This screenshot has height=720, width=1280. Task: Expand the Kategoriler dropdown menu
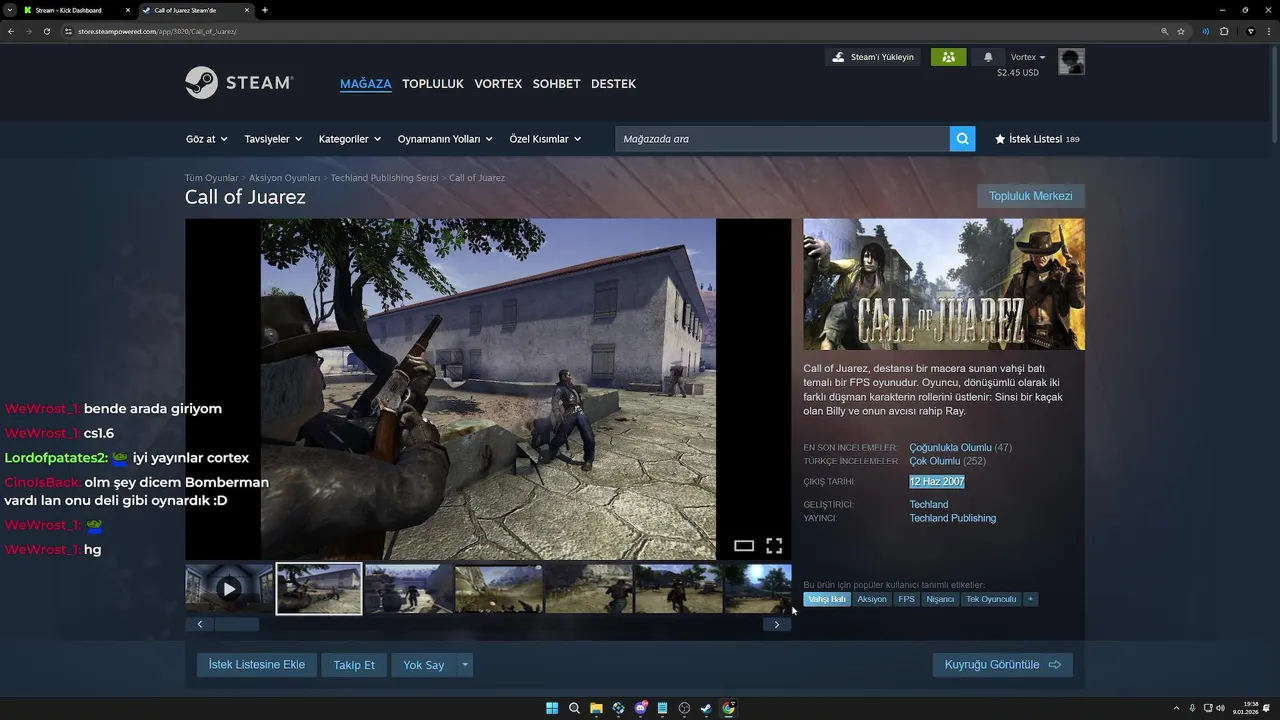(350, 139)
